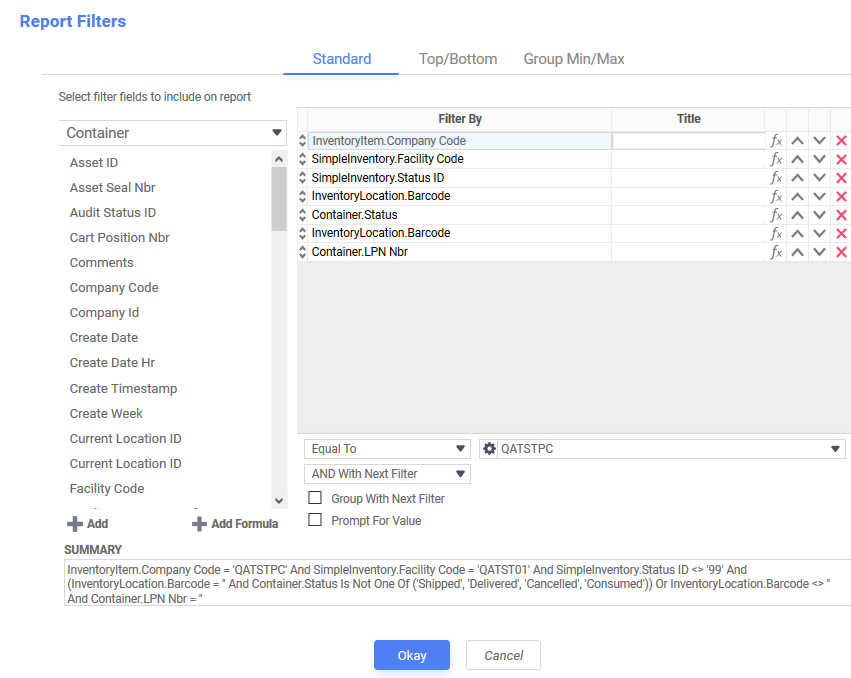The height and width of the screenshot is (678, 851).
Task: Remove the Container.LPN Nbr filter row
Action: pos(839,251)
